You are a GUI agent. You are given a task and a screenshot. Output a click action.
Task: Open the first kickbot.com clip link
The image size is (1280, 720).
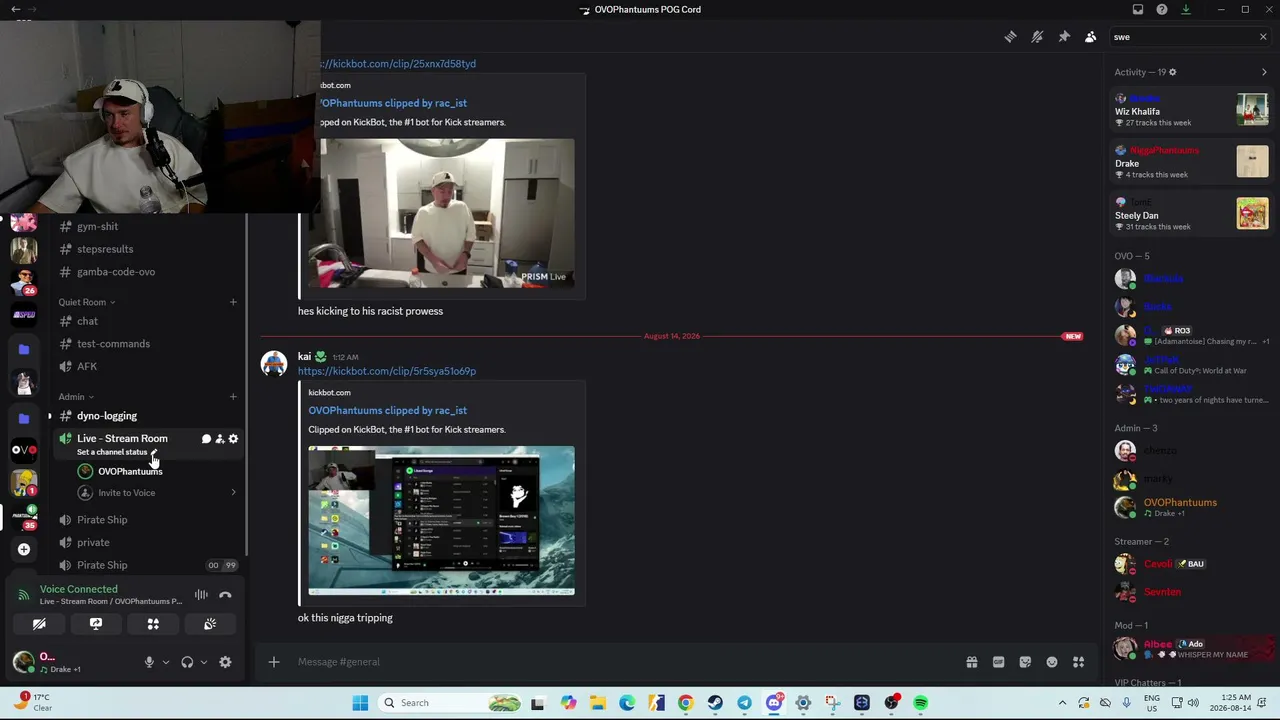[398, 64]
